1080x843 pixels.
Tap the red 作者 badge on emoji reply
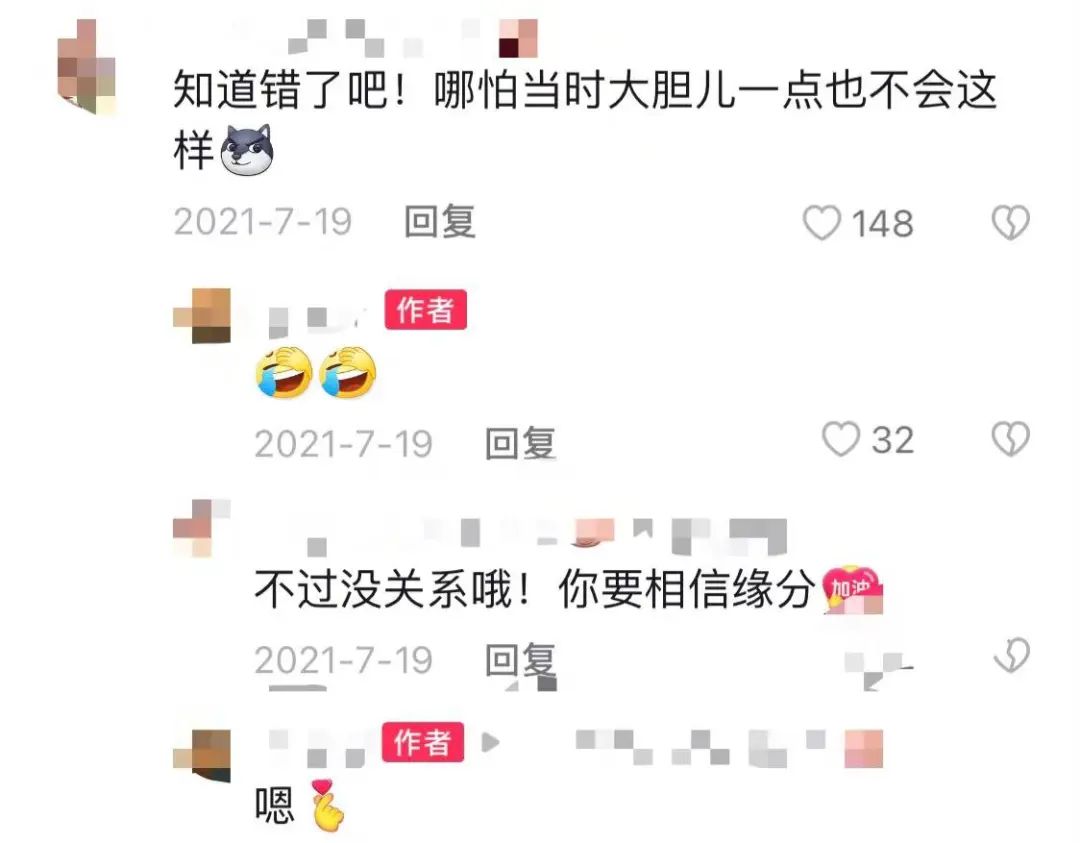click(x=426, y=309)
